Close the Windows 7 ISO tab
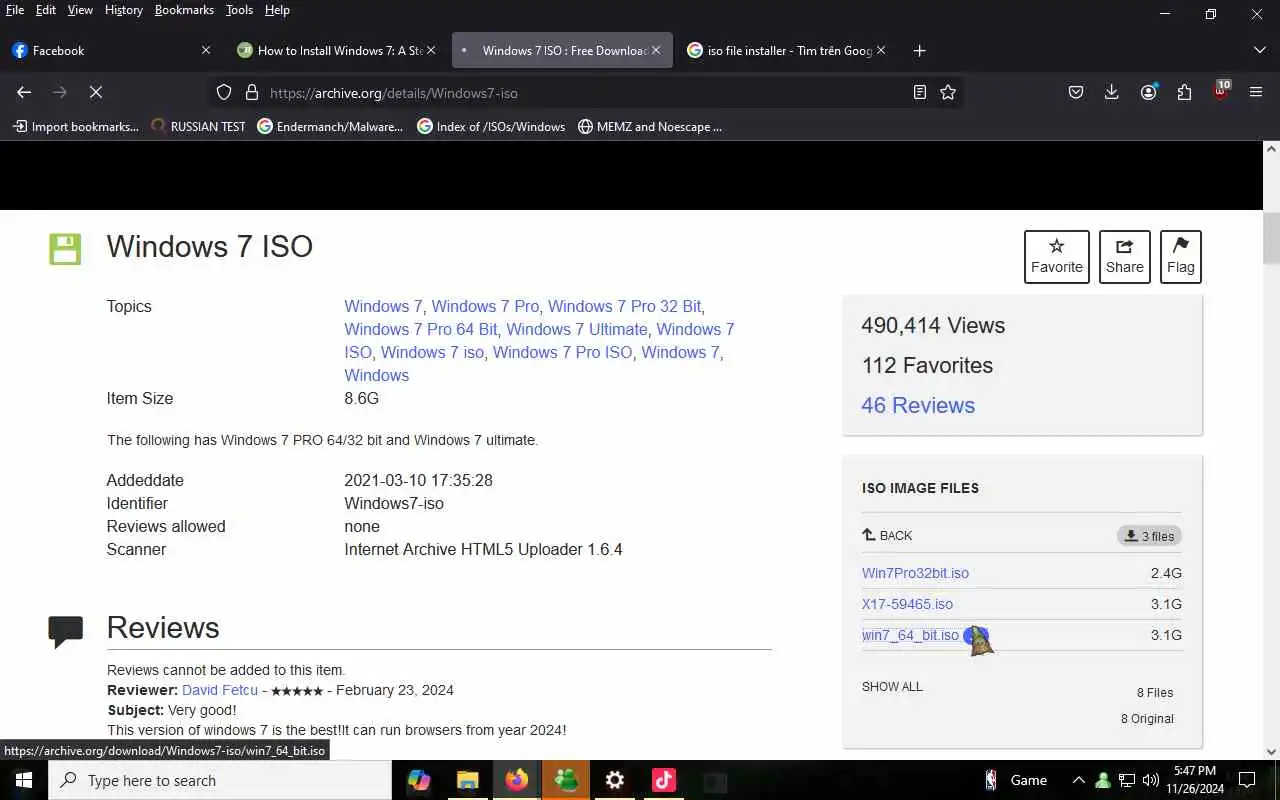The width and height of the screenshot is (1280, 800). 656,50
